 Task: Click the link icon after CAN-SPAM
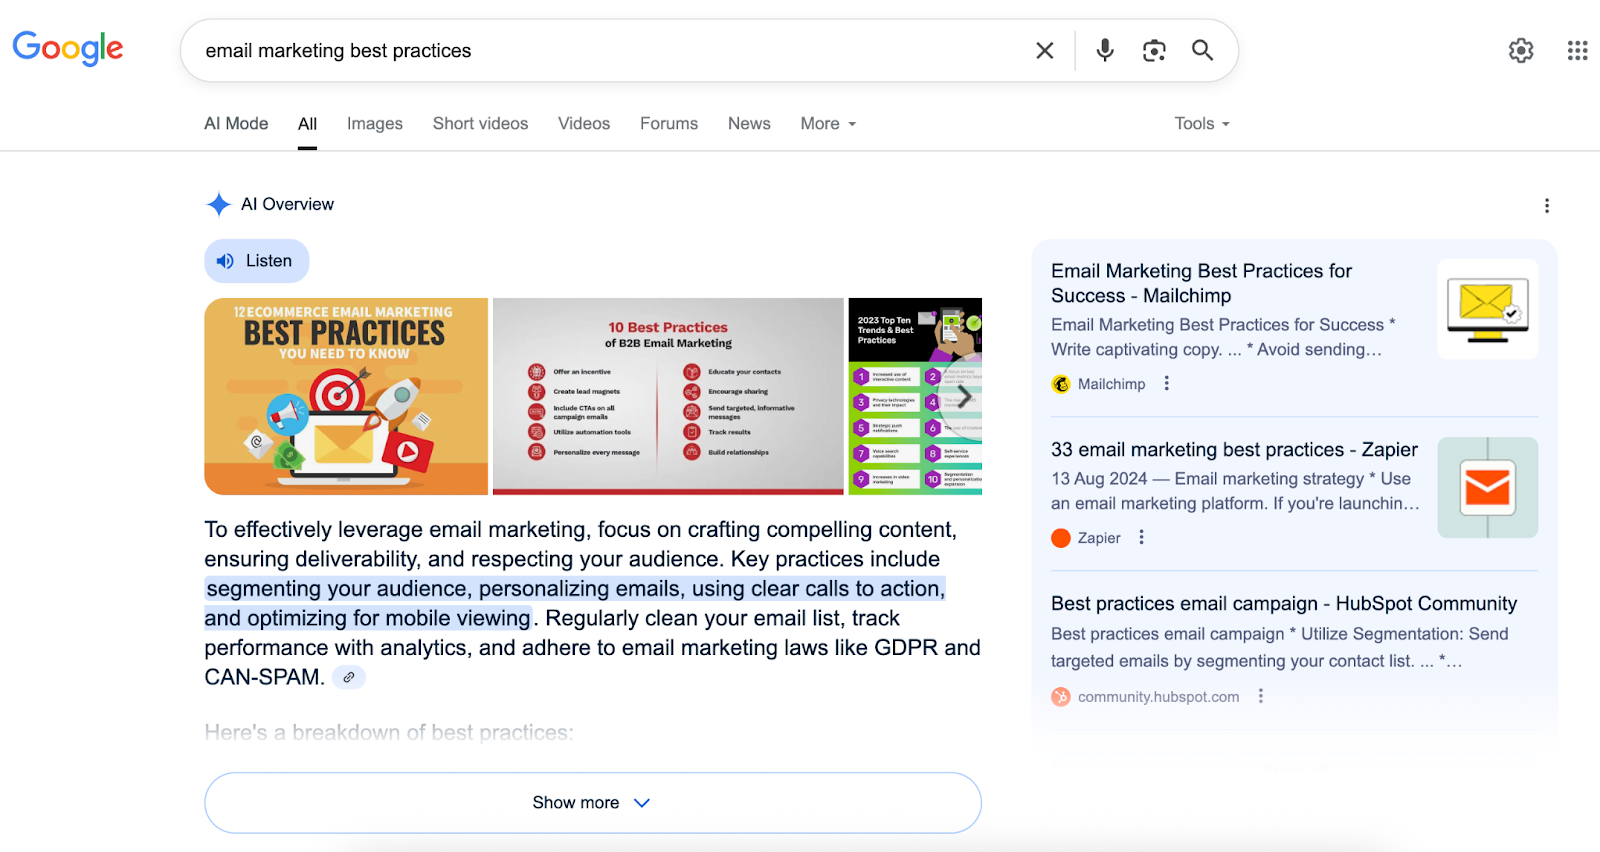[349, 677]
